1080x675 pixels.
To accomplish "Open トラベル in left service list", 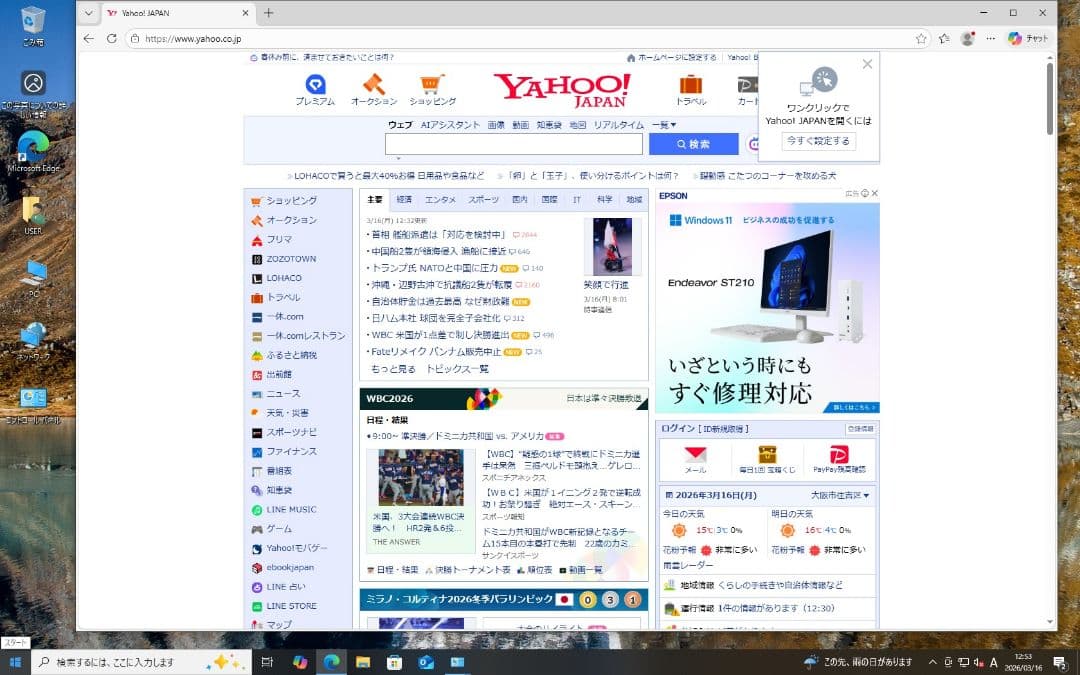I will 283,297.
